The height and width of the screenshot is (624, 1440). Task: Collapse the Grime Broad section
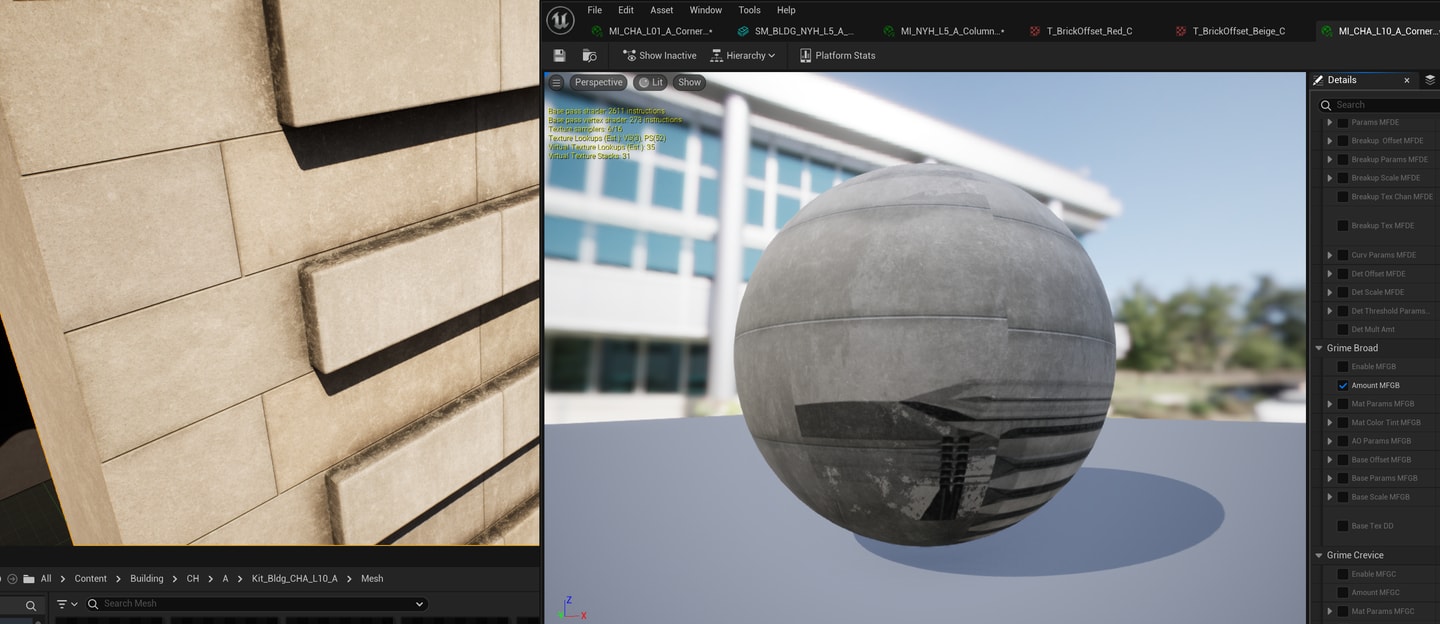[1320, 348]
